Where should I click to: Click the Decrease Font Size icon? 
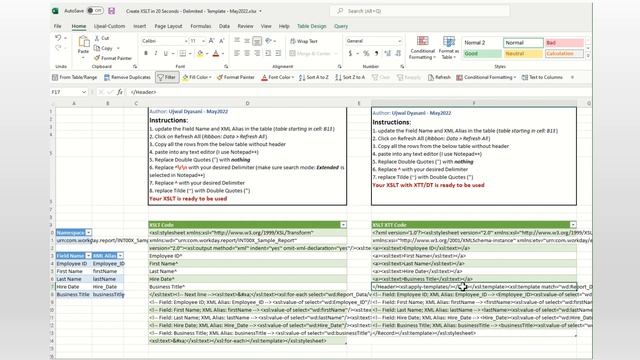[222, 41]
